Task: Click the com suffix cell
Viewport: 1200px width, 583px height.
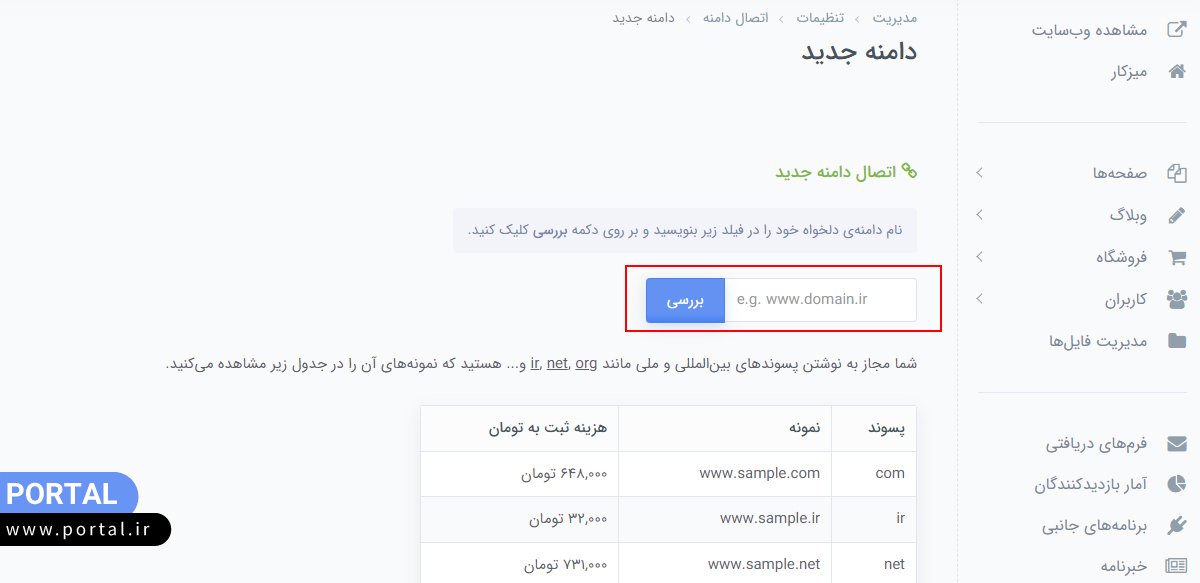Action: (874, 474)
